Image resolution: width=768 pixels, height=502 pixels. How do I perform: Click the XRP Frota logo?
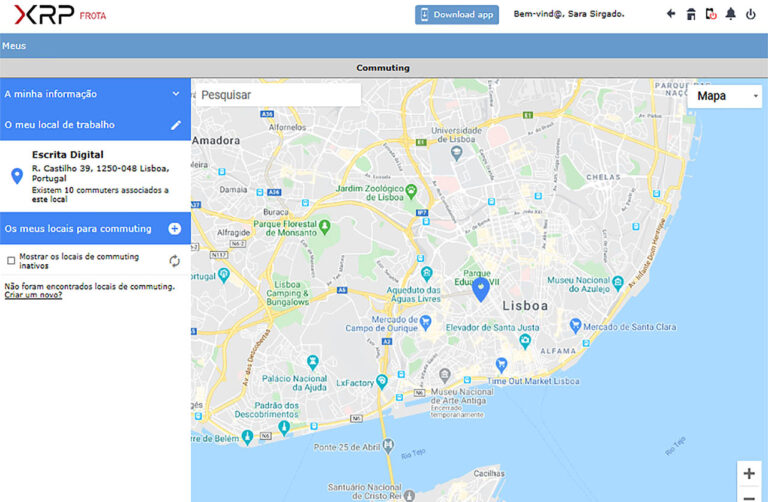[x=60, y=15]
